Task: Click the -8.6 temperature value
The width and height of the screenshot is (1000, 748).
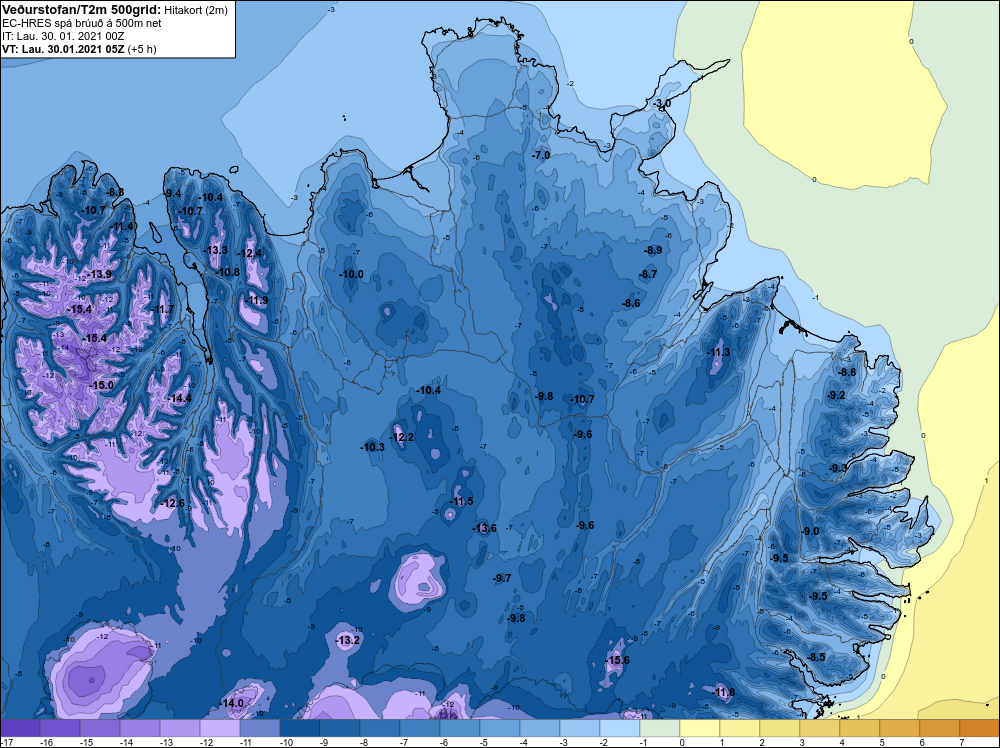Action: pyautogui.click(x=631, y=303)
